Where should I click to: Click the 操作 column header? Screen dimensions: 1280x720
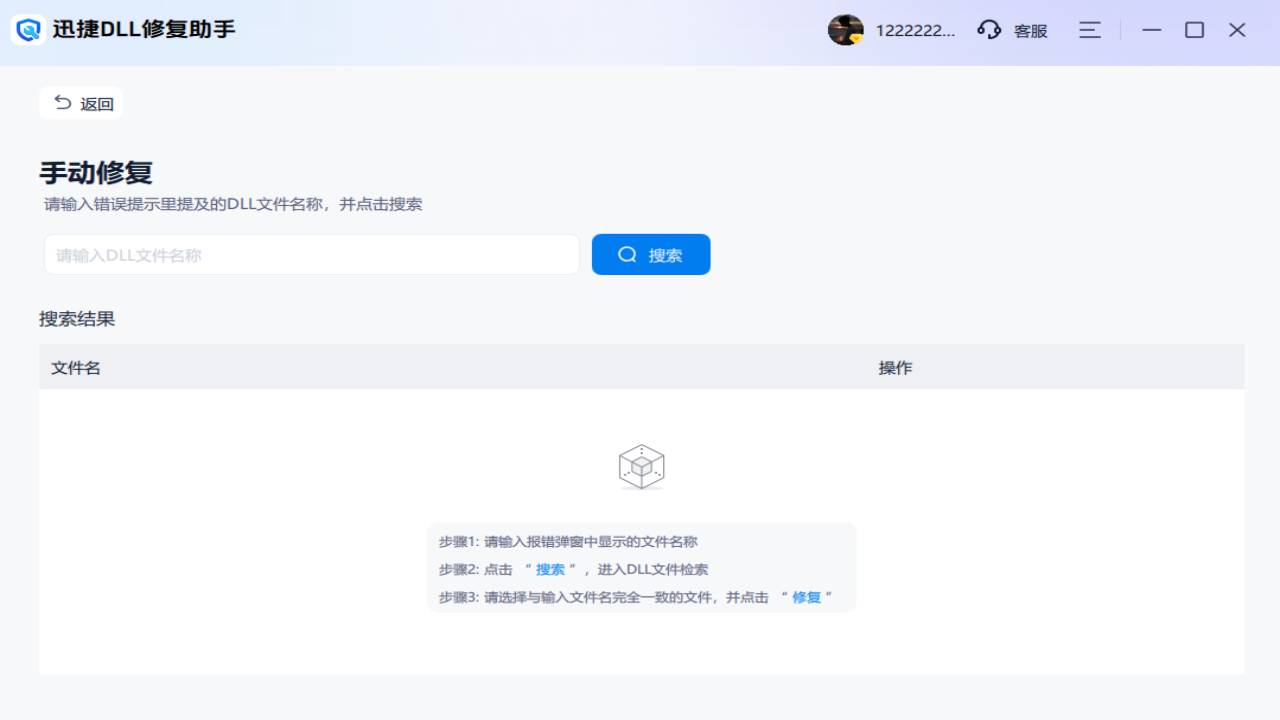(x=895, y=368)
